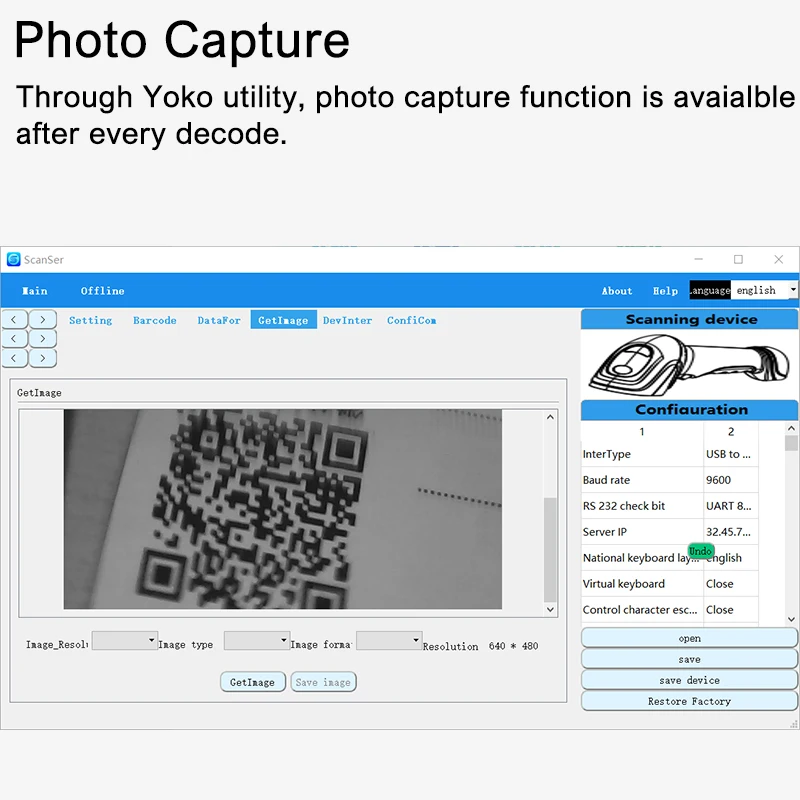The height and width of the screenshot is (800, 800).
Task: Open the language dropdown showing english
Action: tap(764, 290)
